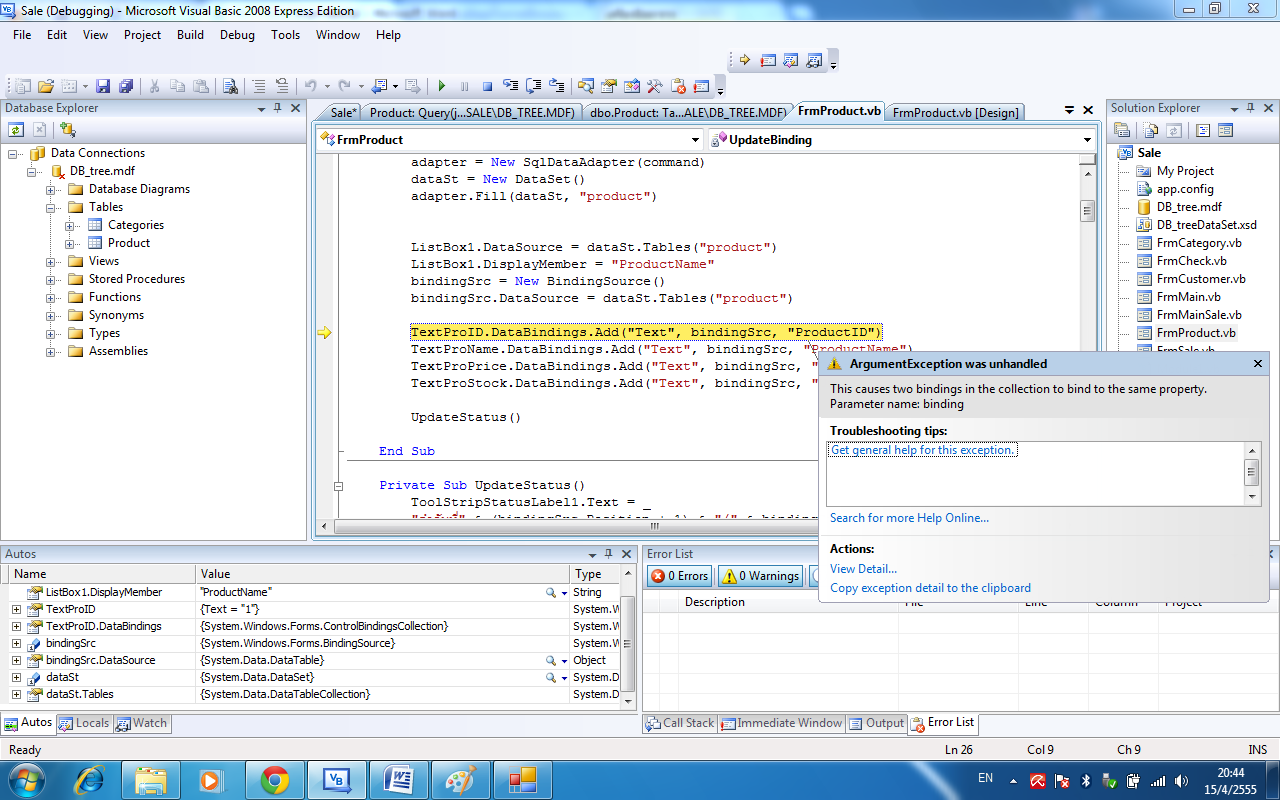Click the Save All toolbar icon

[126, 86]
